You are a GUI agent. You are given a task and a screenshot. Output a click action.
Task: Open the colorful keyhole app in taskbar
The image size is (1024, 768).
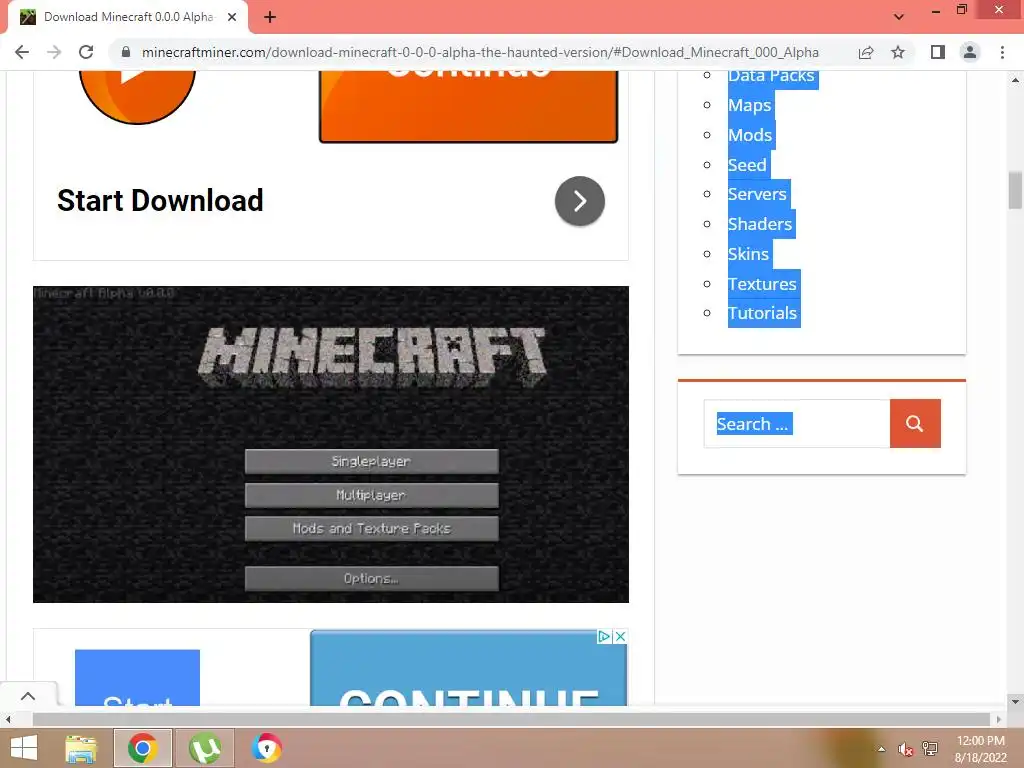[266, 748]
